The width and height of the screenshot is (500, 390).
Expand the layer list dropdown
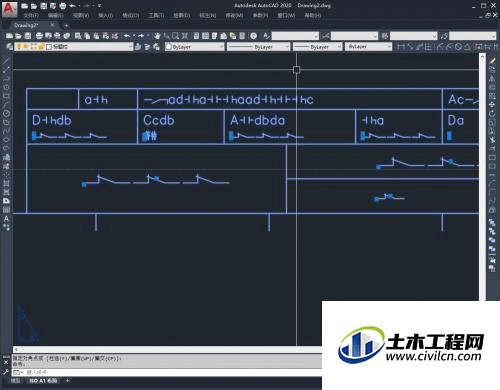[x=130, y=47]
